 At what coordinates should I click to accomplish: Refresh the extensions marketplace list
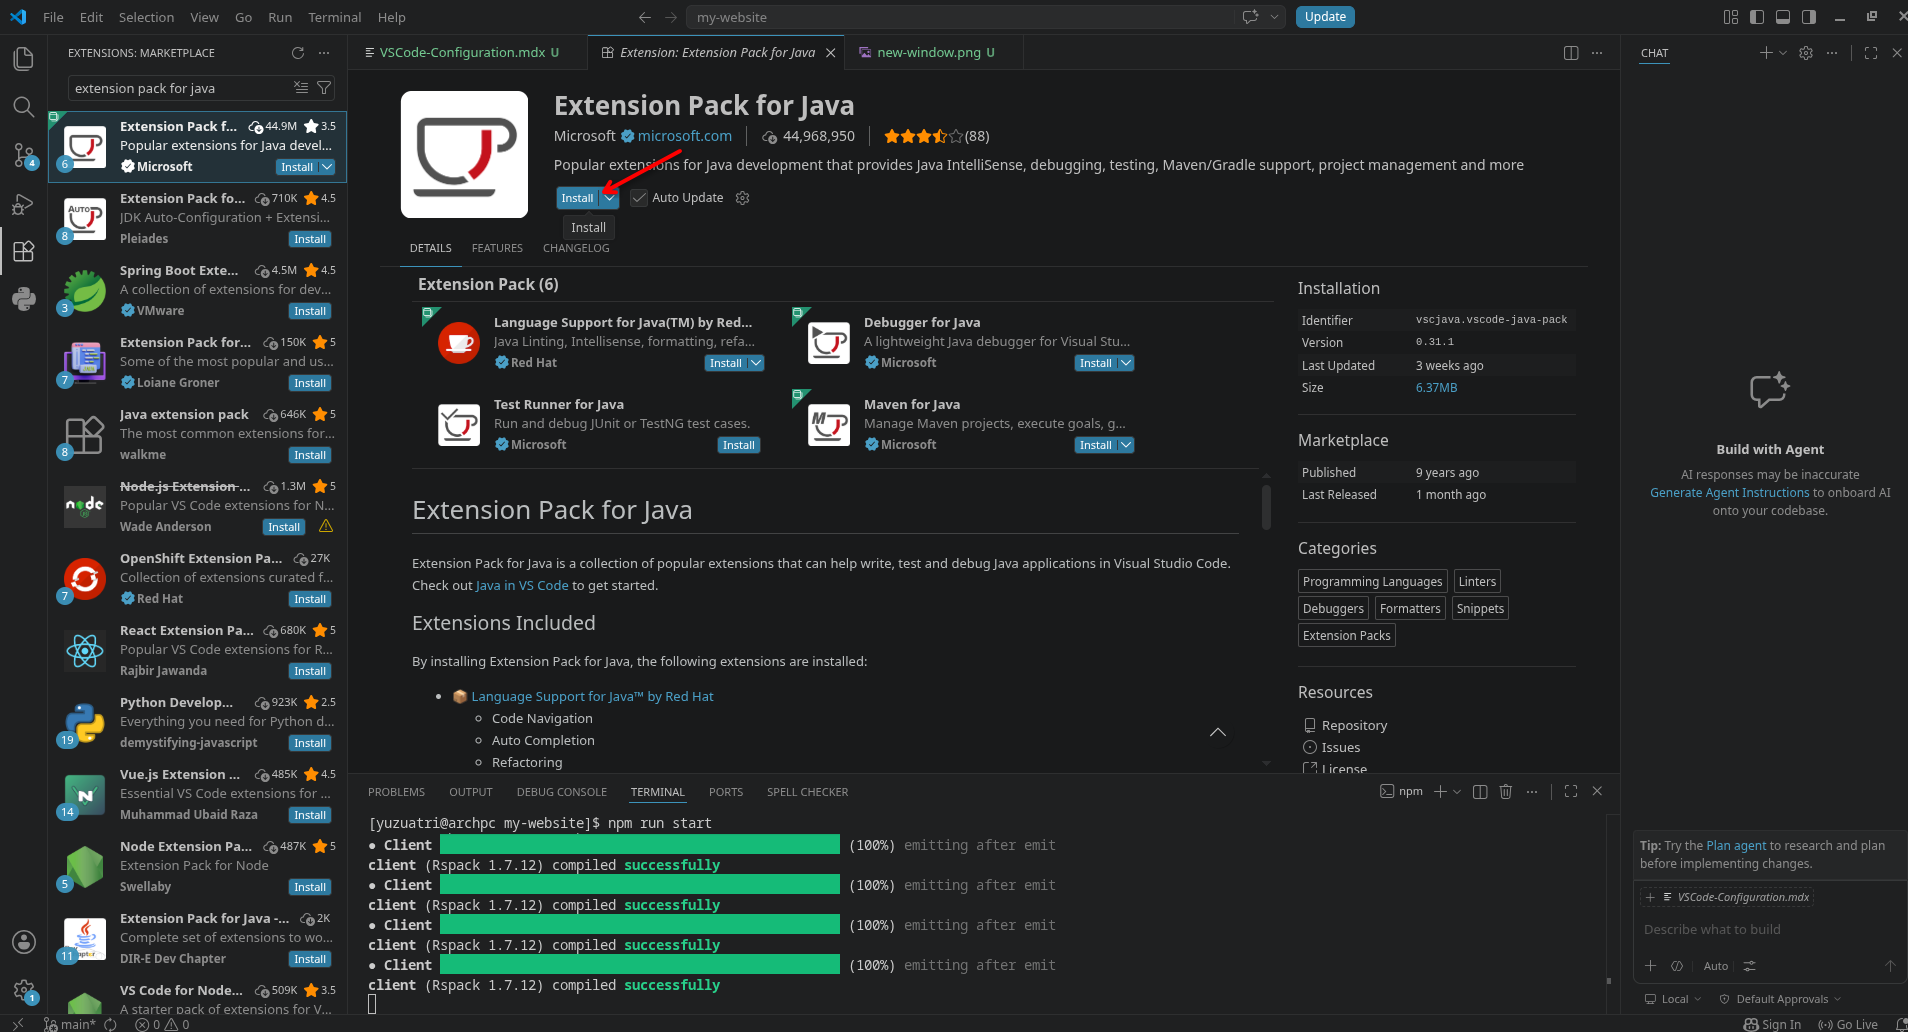(x=297, y=53)
